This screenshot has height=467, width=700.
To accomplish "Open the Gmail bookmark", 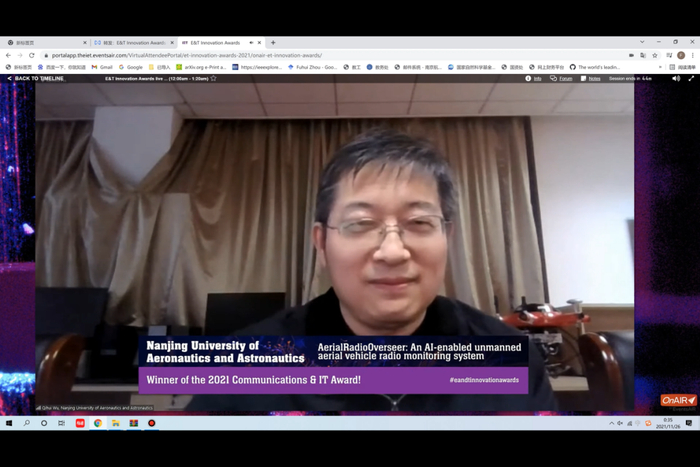I will pyautogui.click(x=102, y=67).
